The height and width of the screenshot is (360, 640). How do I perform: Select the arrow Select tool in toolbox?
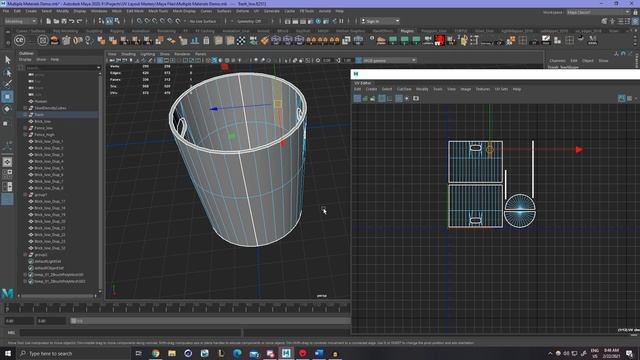[7, 60]
